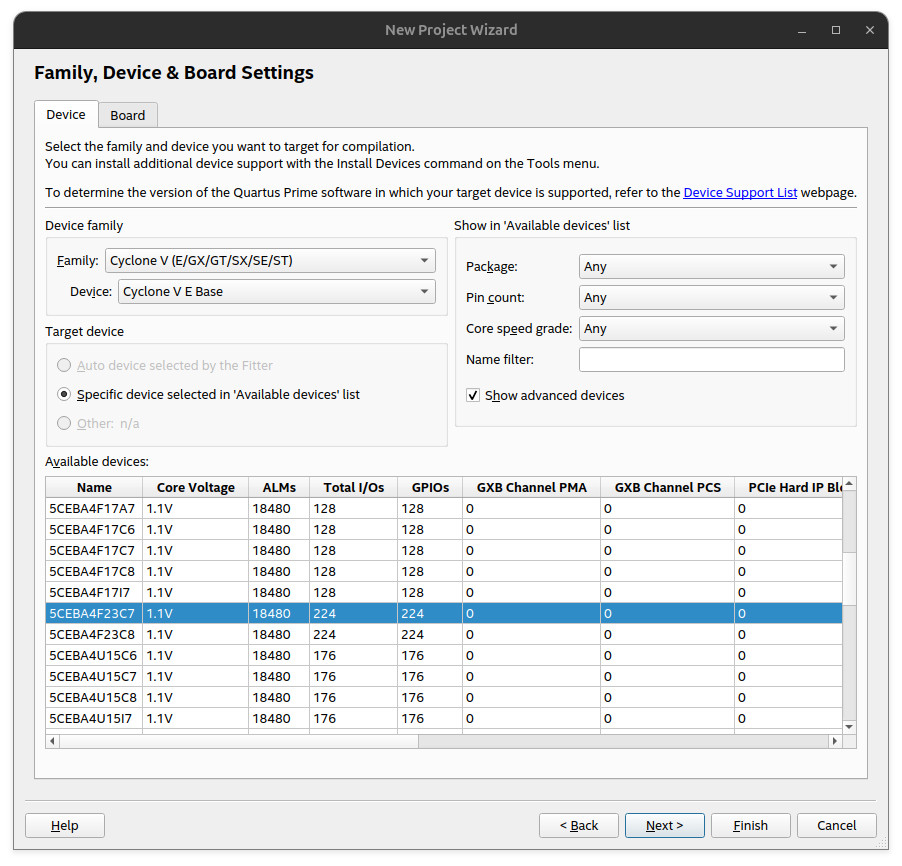Open the Device Support List link
This screenshot has height=866, width=902.
pyautogui.click(x=740, y=193)
